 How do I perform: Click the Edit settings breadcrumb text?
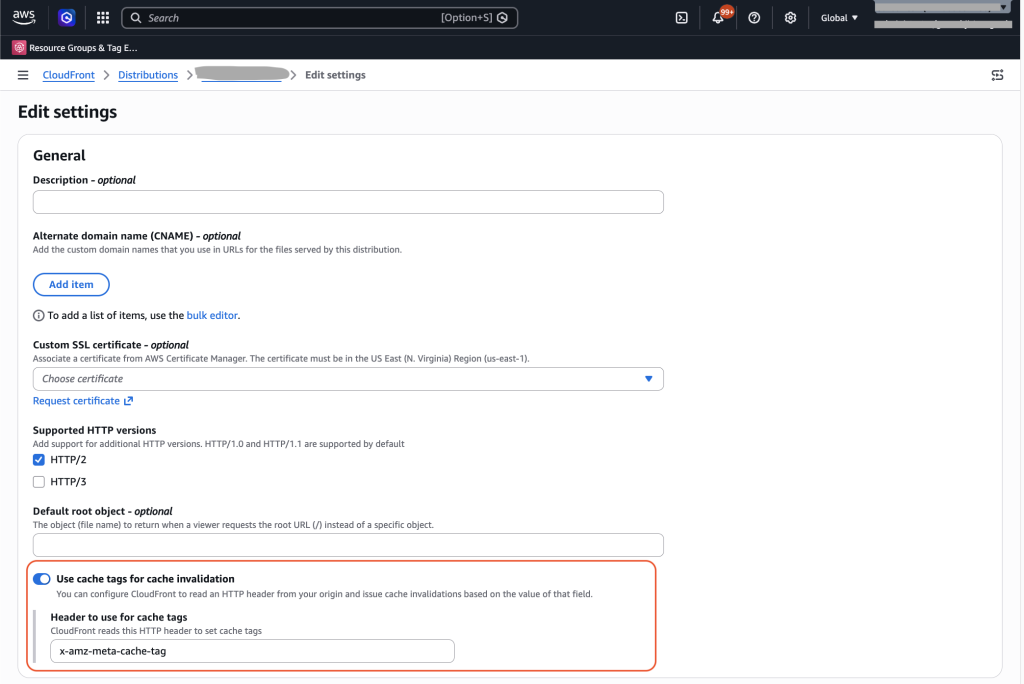click(x=335, y=75)
